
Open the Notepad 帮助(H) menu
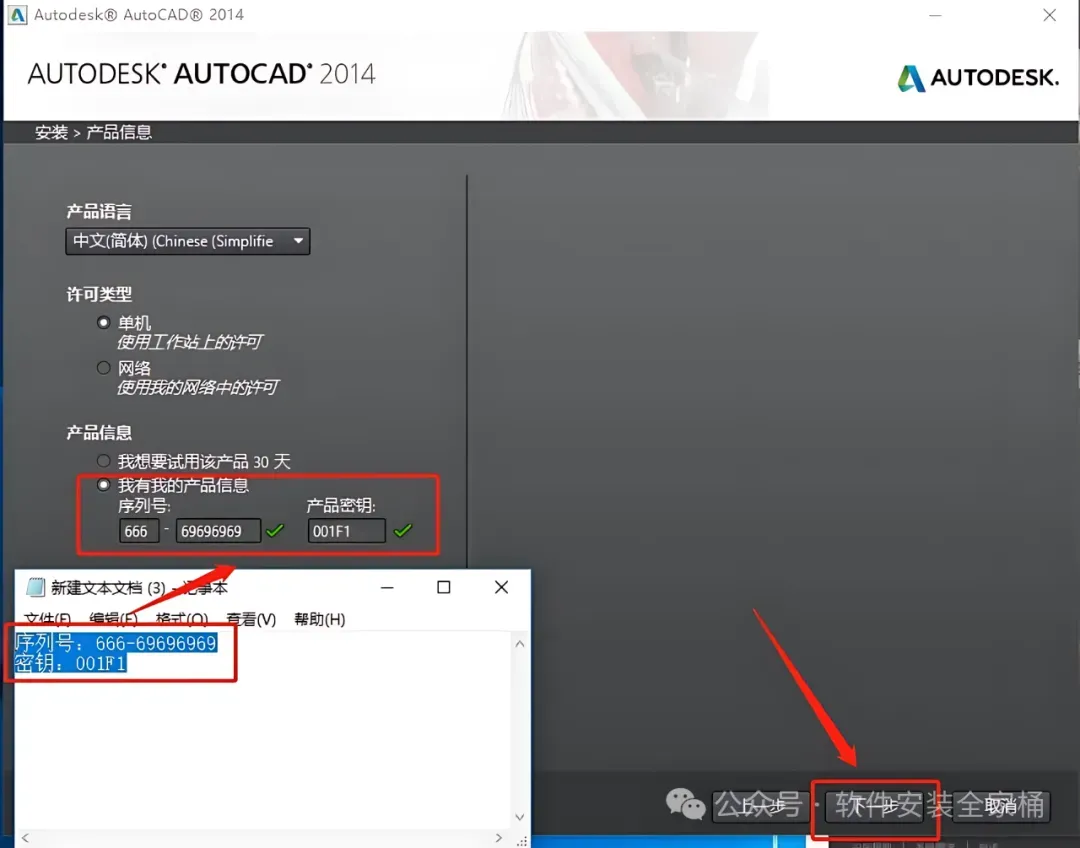tap(320, 619)
